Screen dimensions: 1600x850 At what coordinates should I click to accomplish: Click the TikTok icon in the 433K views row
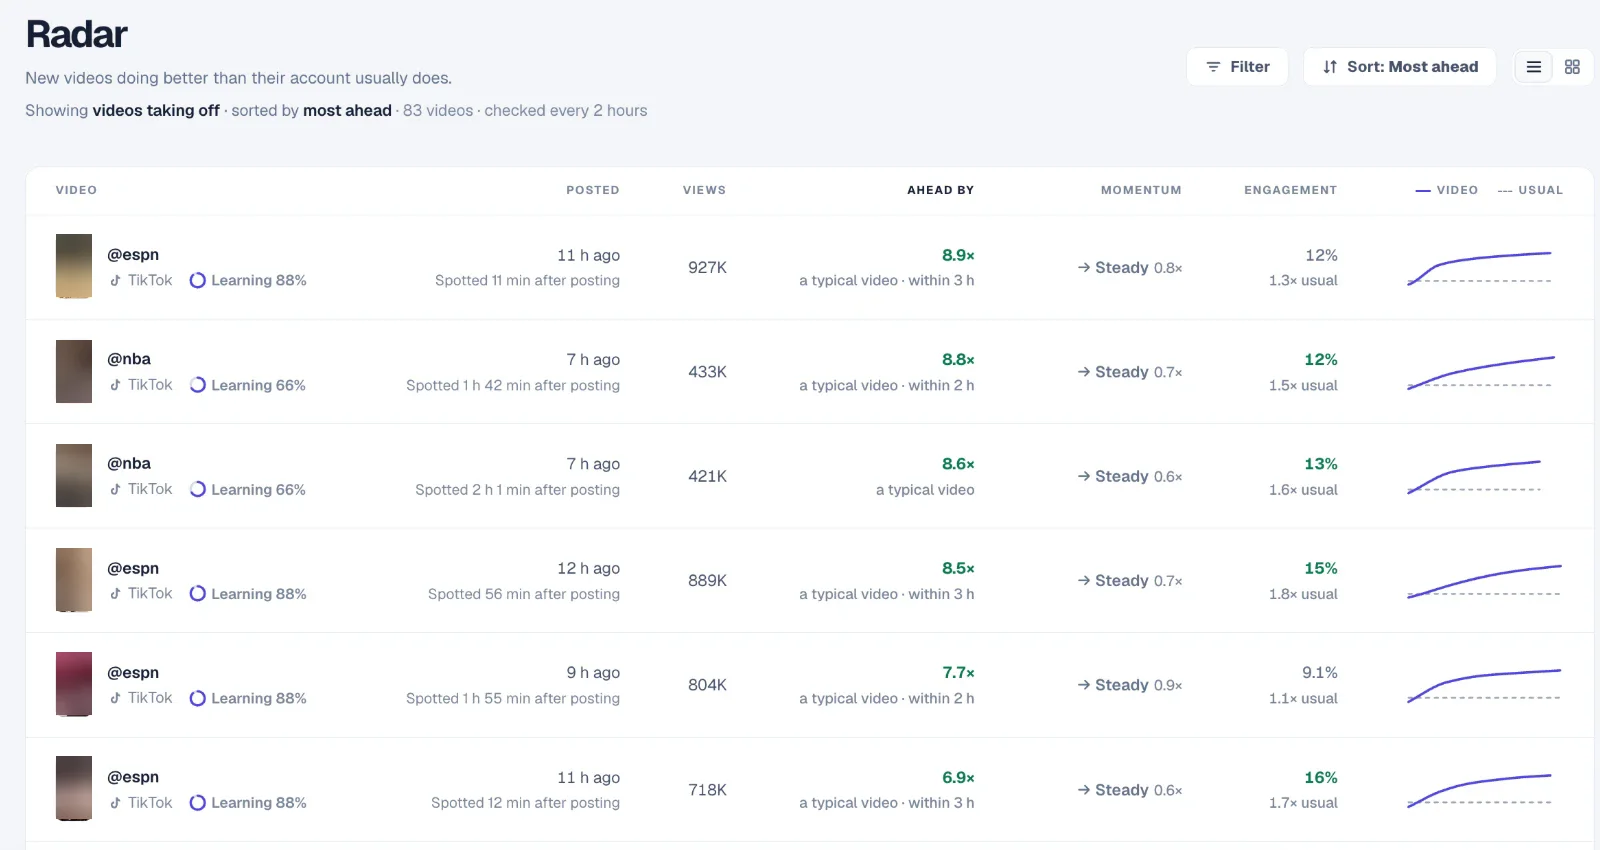pyautogui.click(x=116, y=385)
